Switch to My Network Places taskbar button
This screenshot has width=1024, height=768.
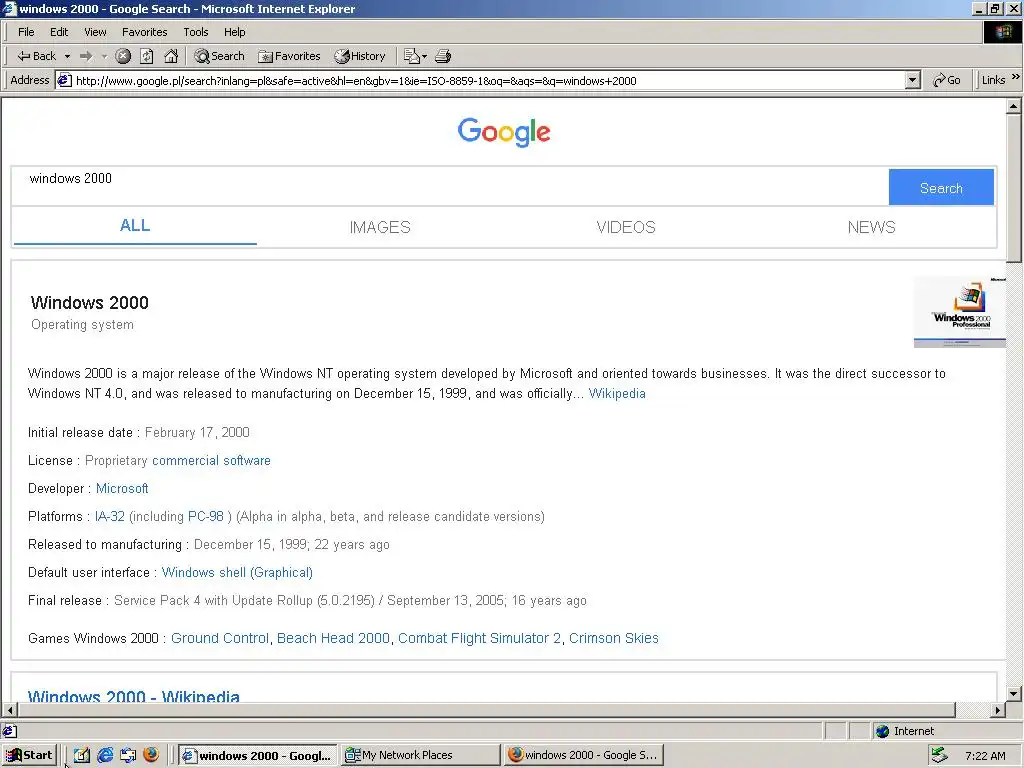pos(420,756)
